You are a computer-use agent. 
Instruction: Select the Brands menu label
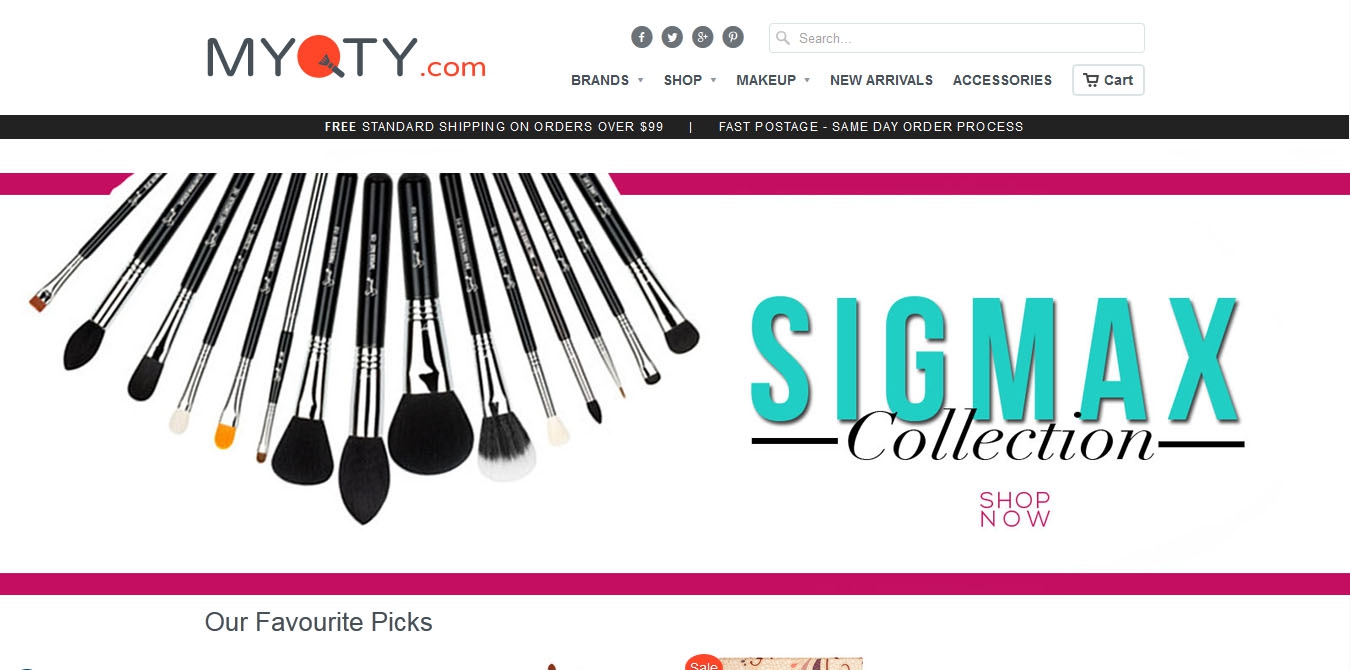[600, 80]
